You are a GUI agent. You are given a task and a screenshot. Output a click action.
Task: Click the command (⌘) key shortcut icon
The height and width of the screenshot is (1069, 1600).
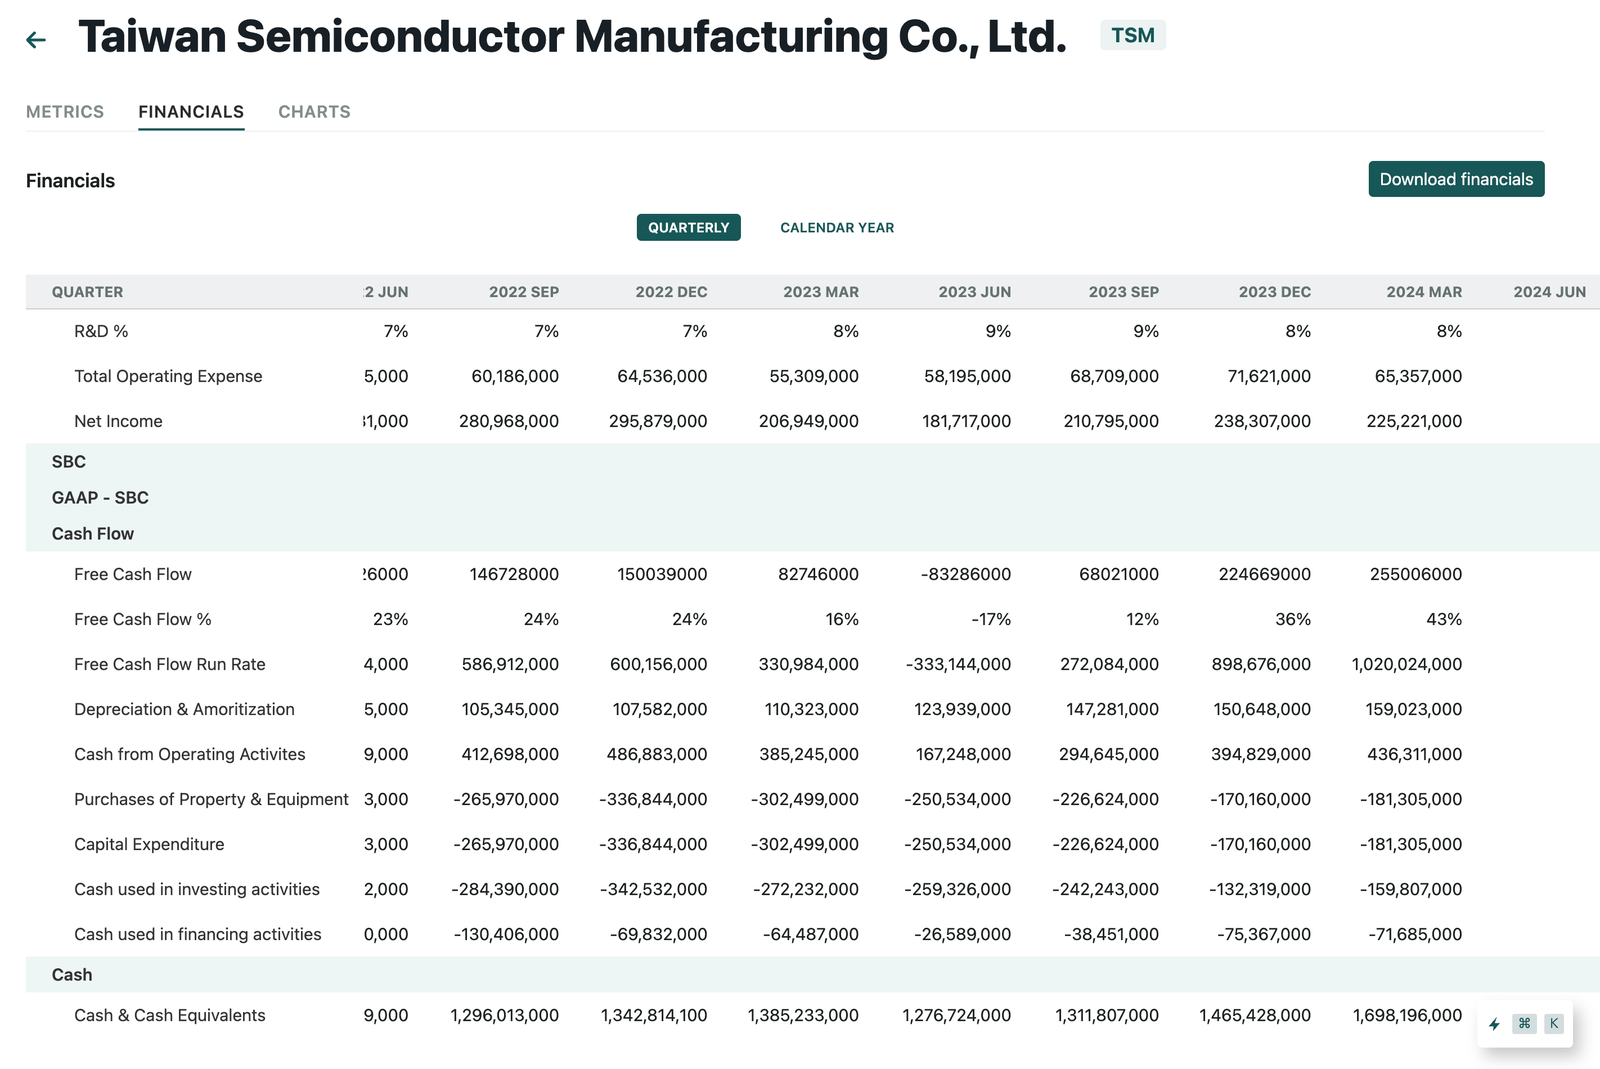click(1524, 1024)
